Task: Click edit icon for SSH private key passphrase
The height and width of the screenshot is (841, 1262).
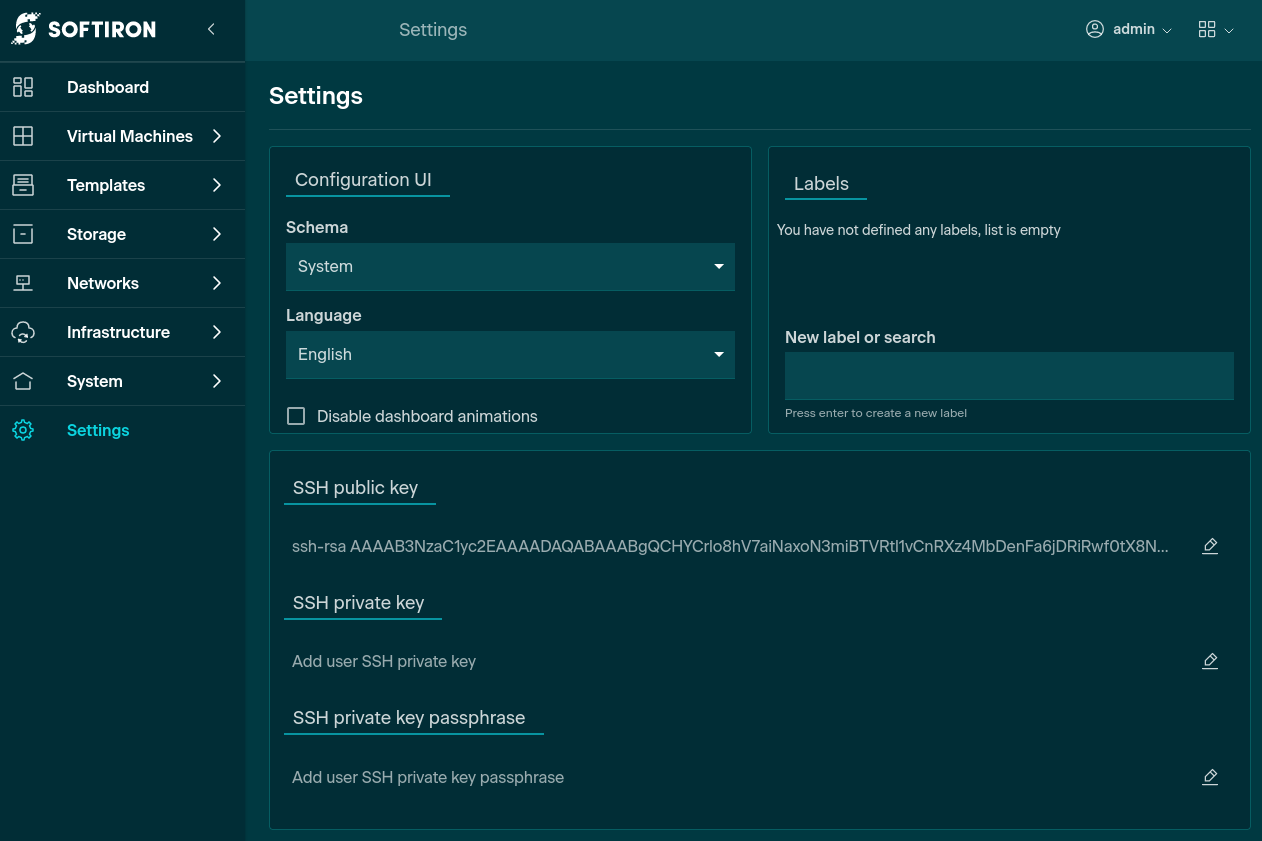Action: click(1210, 777)
